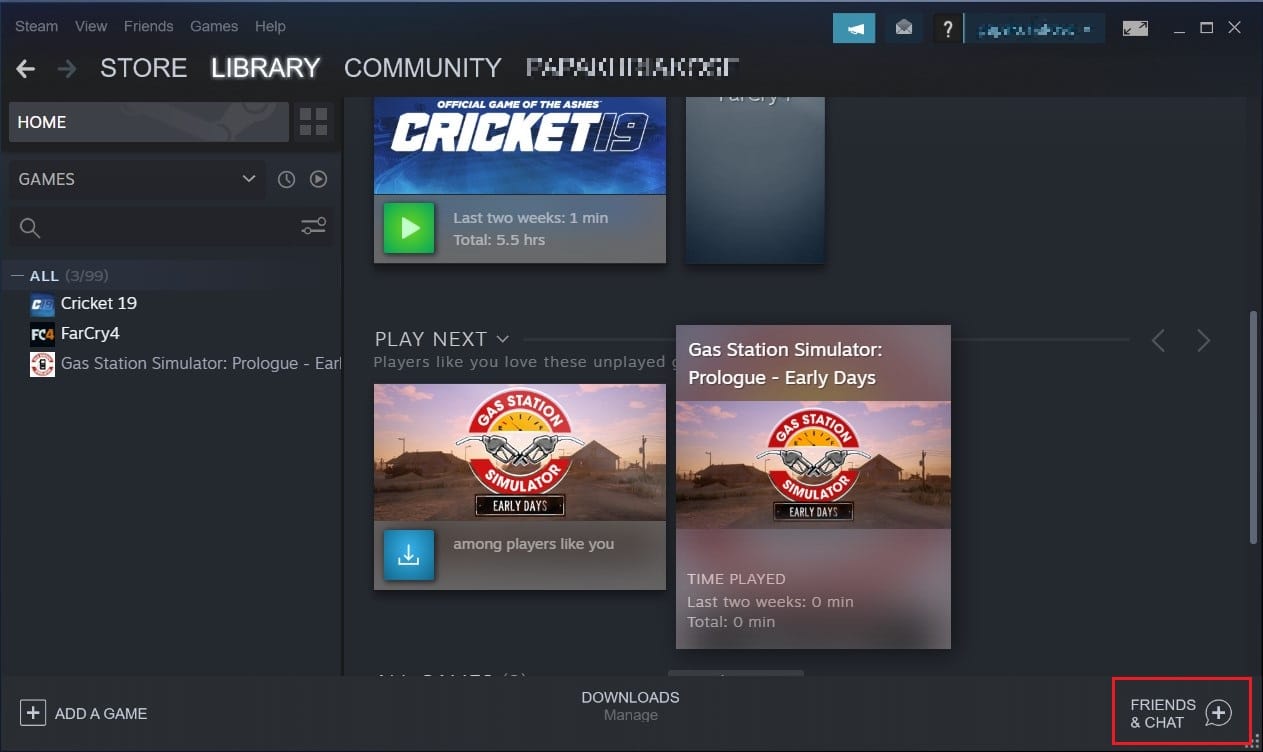Image resolution: width=1263 pixels, height=752 pixels.
Task: Click Manage under DOWNLOADS
Action: (x=630, y=717)
